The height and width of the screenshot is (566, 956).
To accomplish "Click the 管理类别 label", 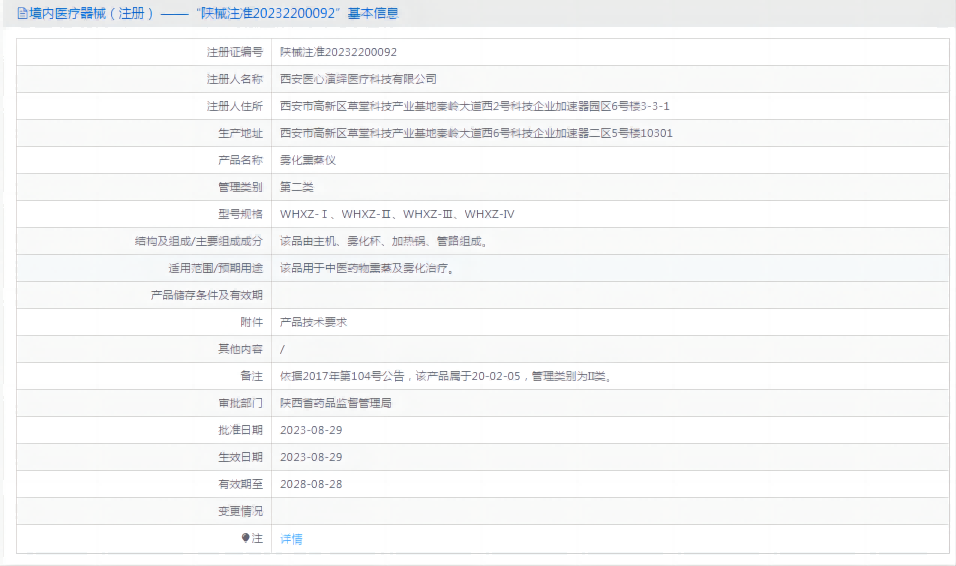I will [x=240, y=187].
